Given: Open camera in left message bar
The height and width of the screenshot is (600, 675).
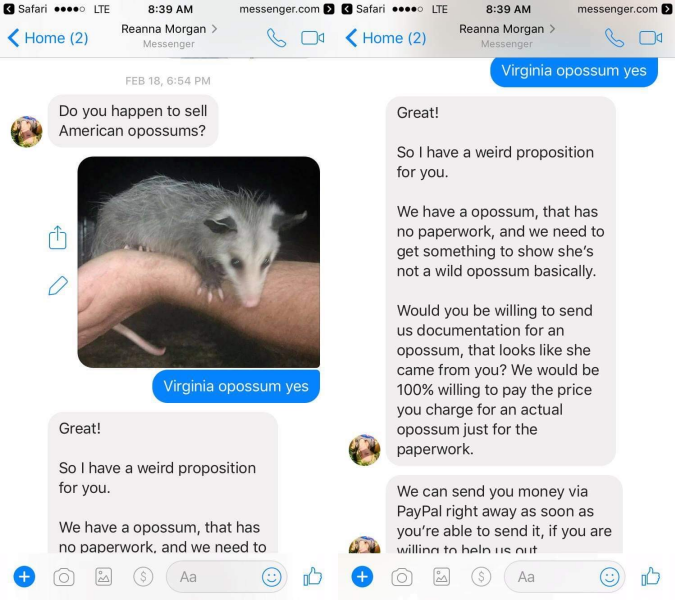Looking at the screenshot, I should click(64, 577).
